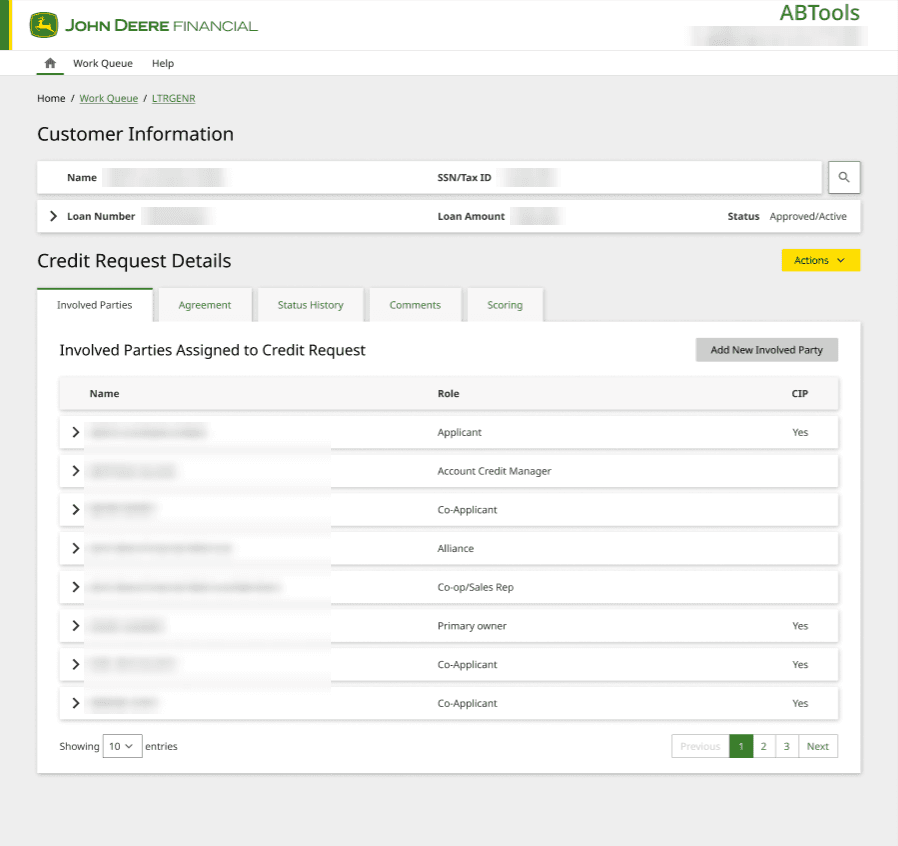Screen dimensions: 898x846
Task: Click the Alliance role cell
Action: [x=455, y=548]
